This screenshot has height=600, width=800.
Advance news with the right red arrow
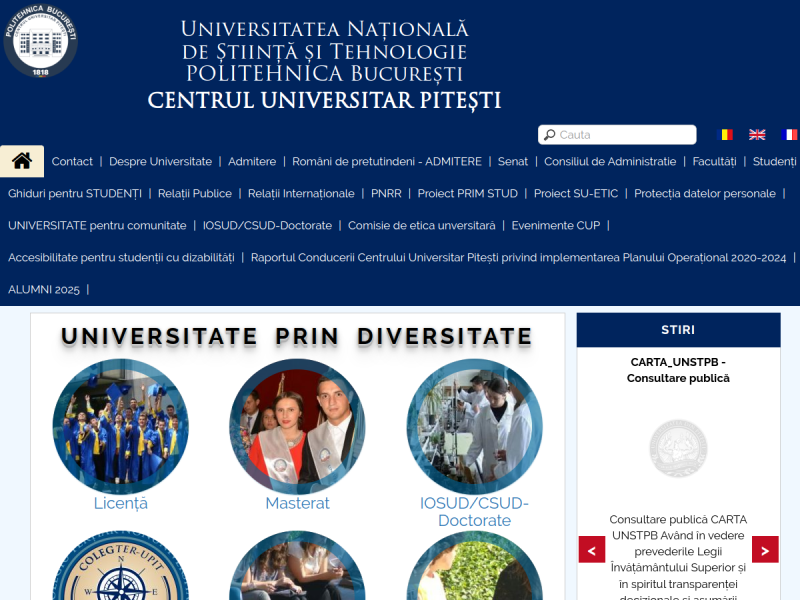[764, 549]
